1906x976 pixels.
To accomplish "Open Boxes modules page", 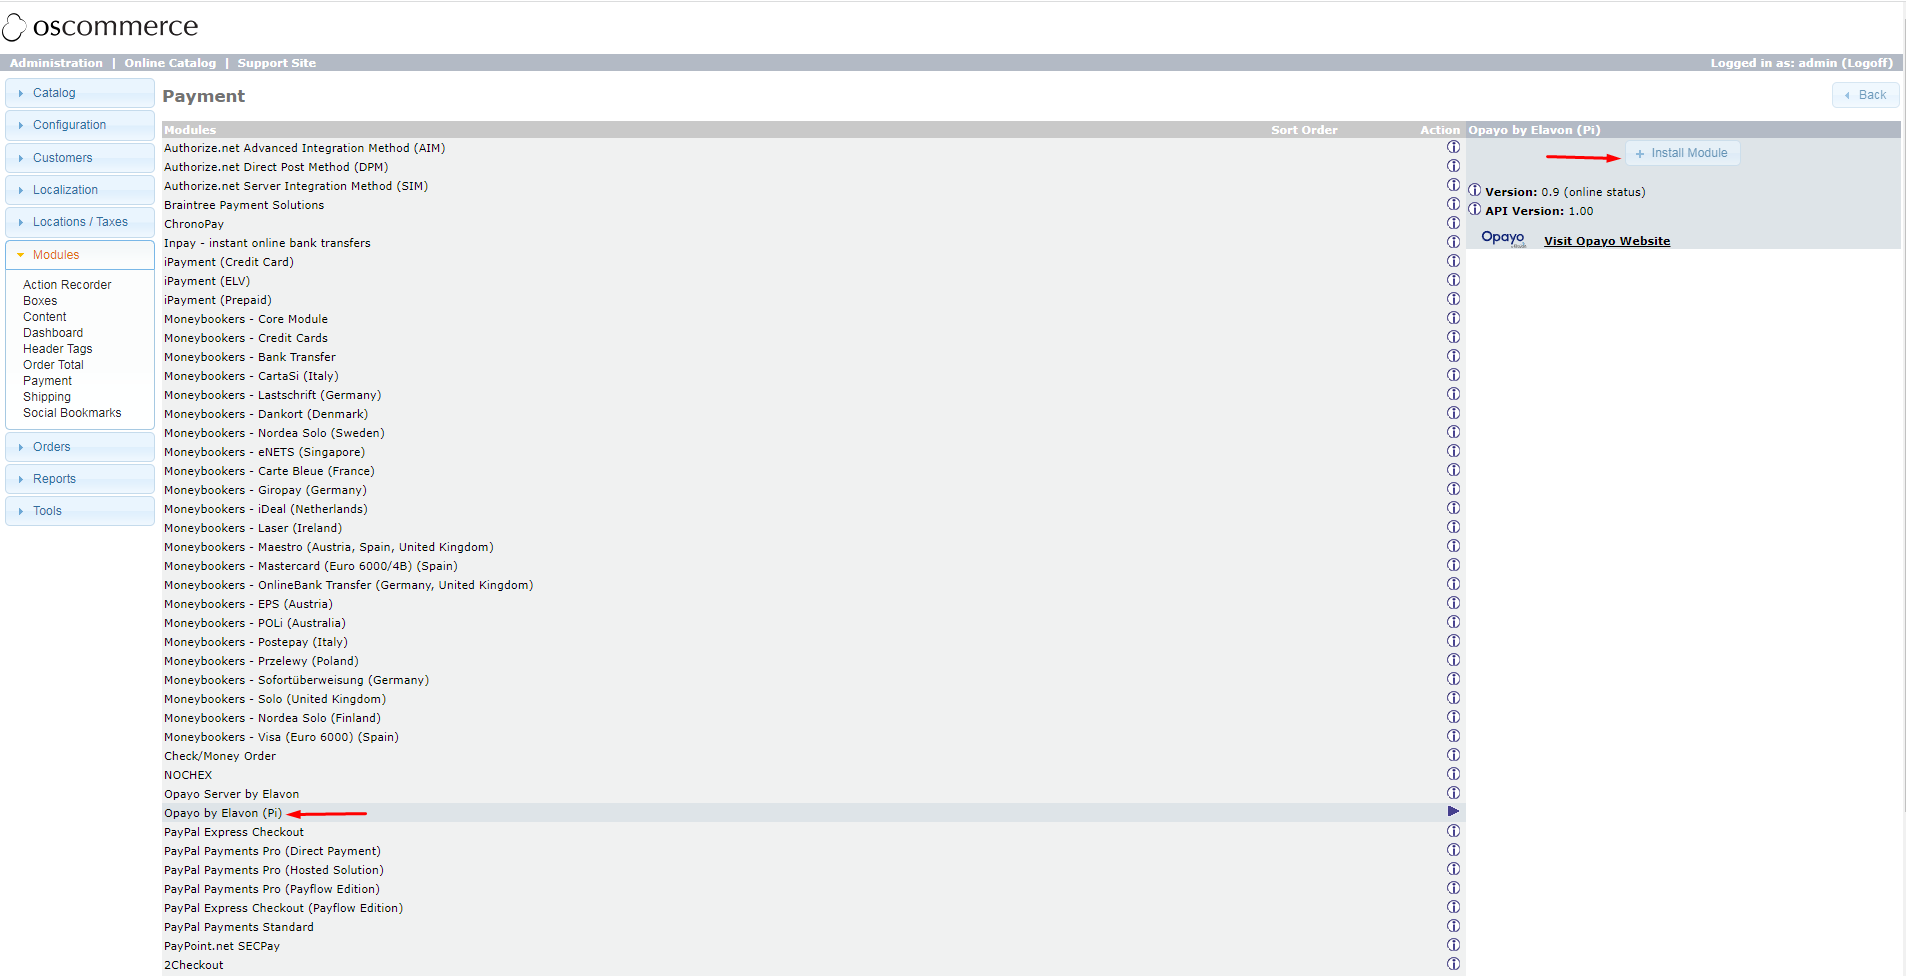I will click(x=40, y=301).
